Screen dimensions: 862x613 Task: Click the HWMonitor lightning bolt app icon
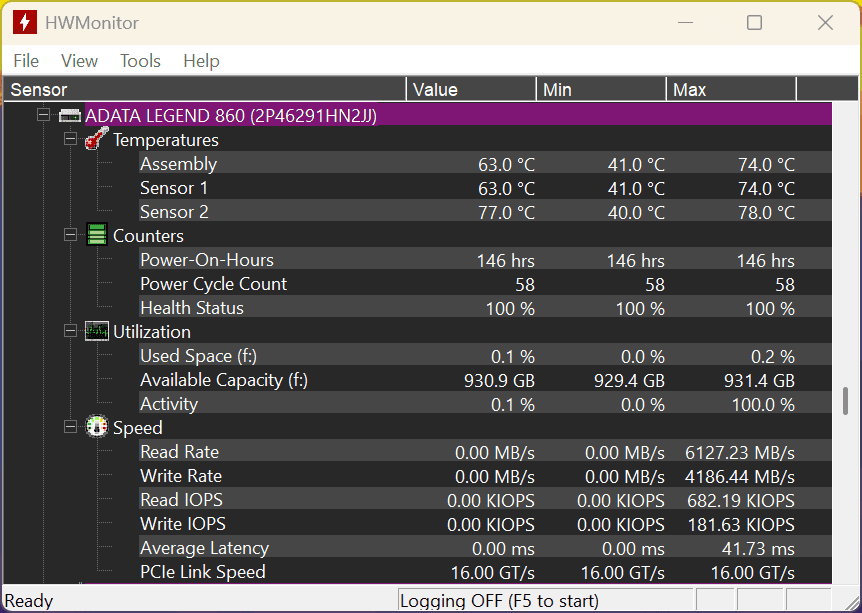25,23
